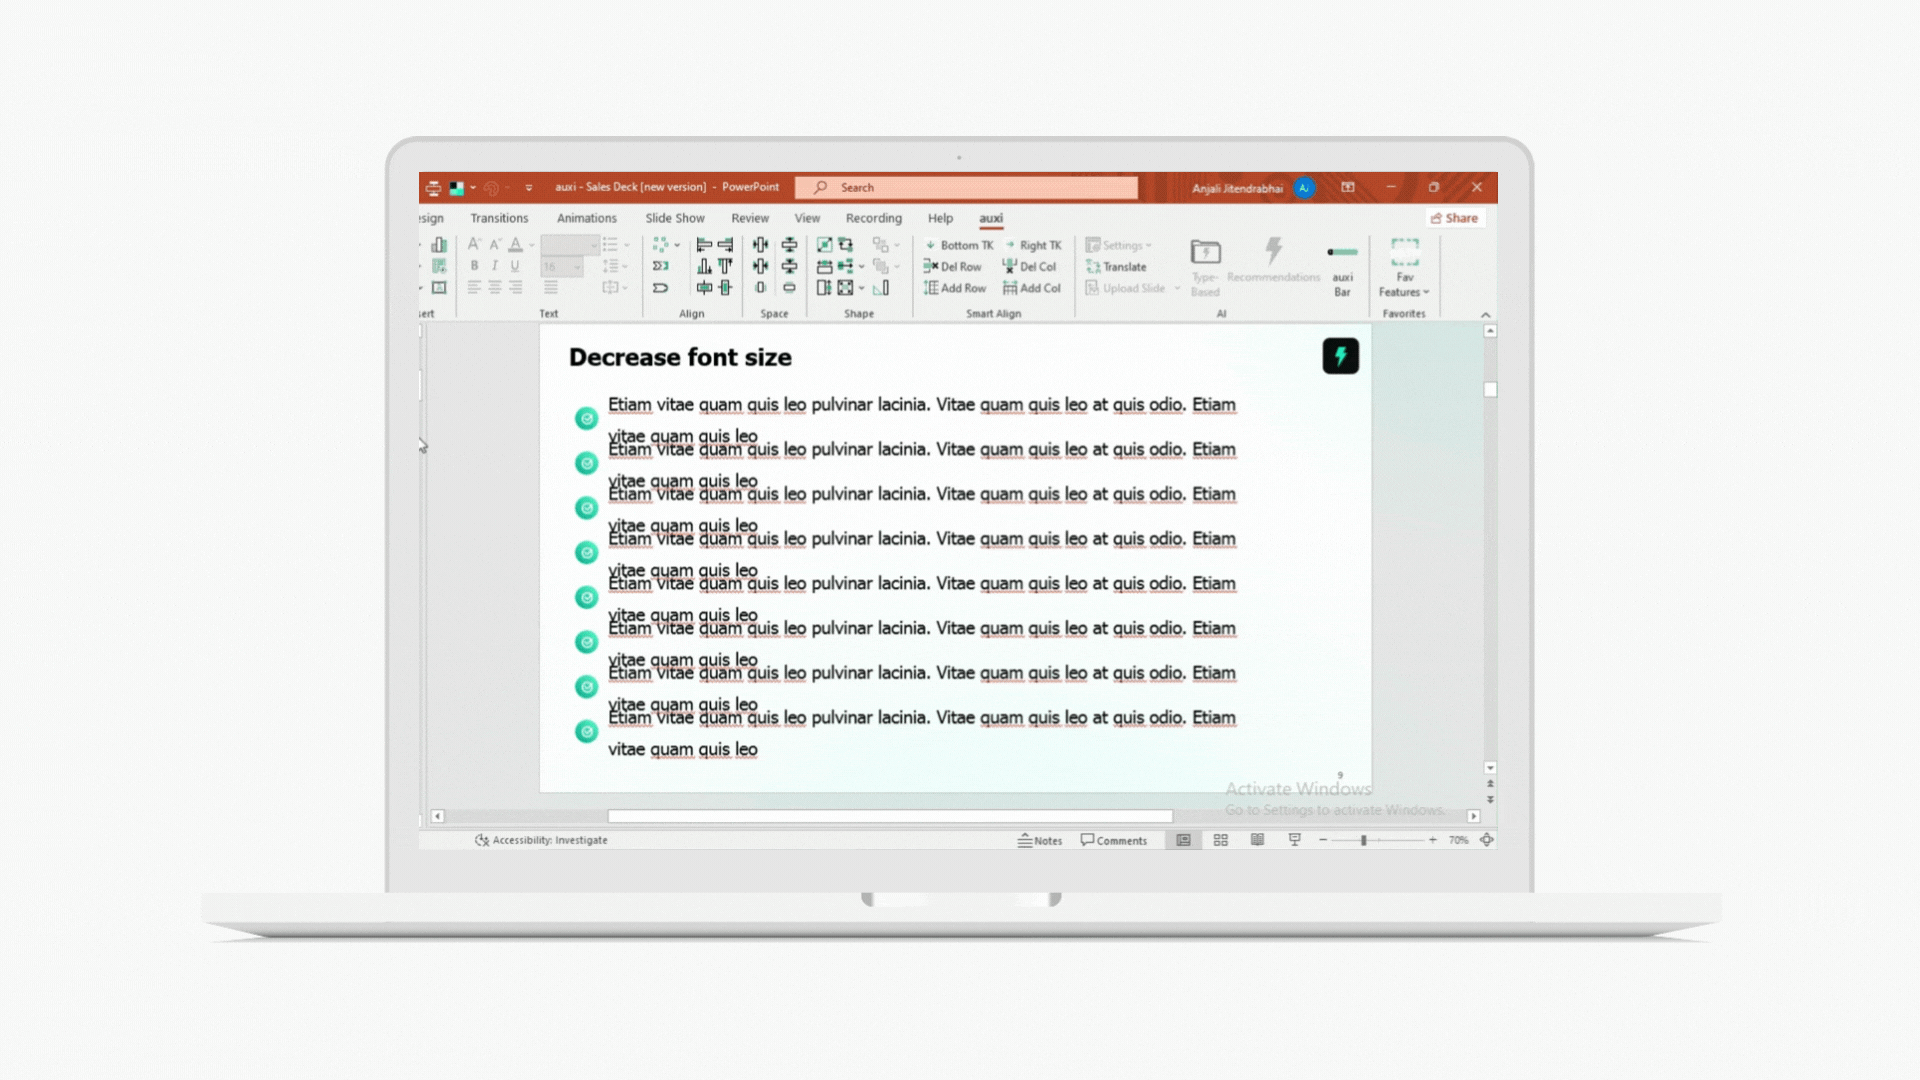Open the Comments pane
This screenshot has width=1920, height=1080.
pyautogui.click(x=1113, y=840)
